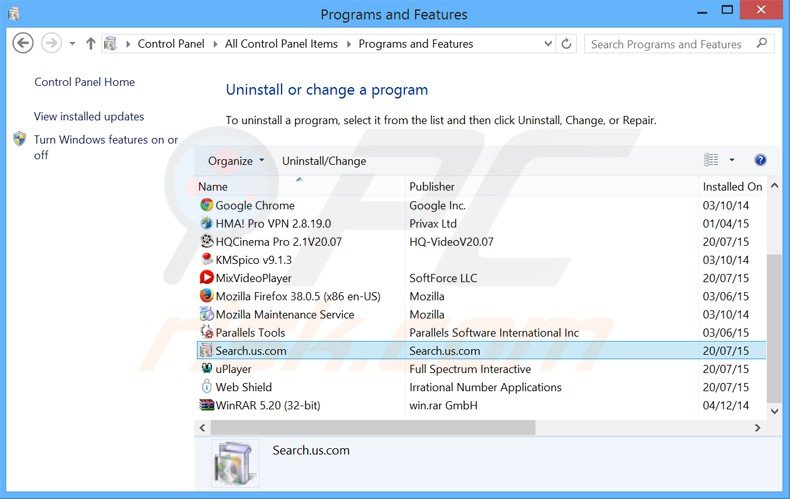Click the uPlayer icon
The image size is (790, 499).
click(207, 368)
